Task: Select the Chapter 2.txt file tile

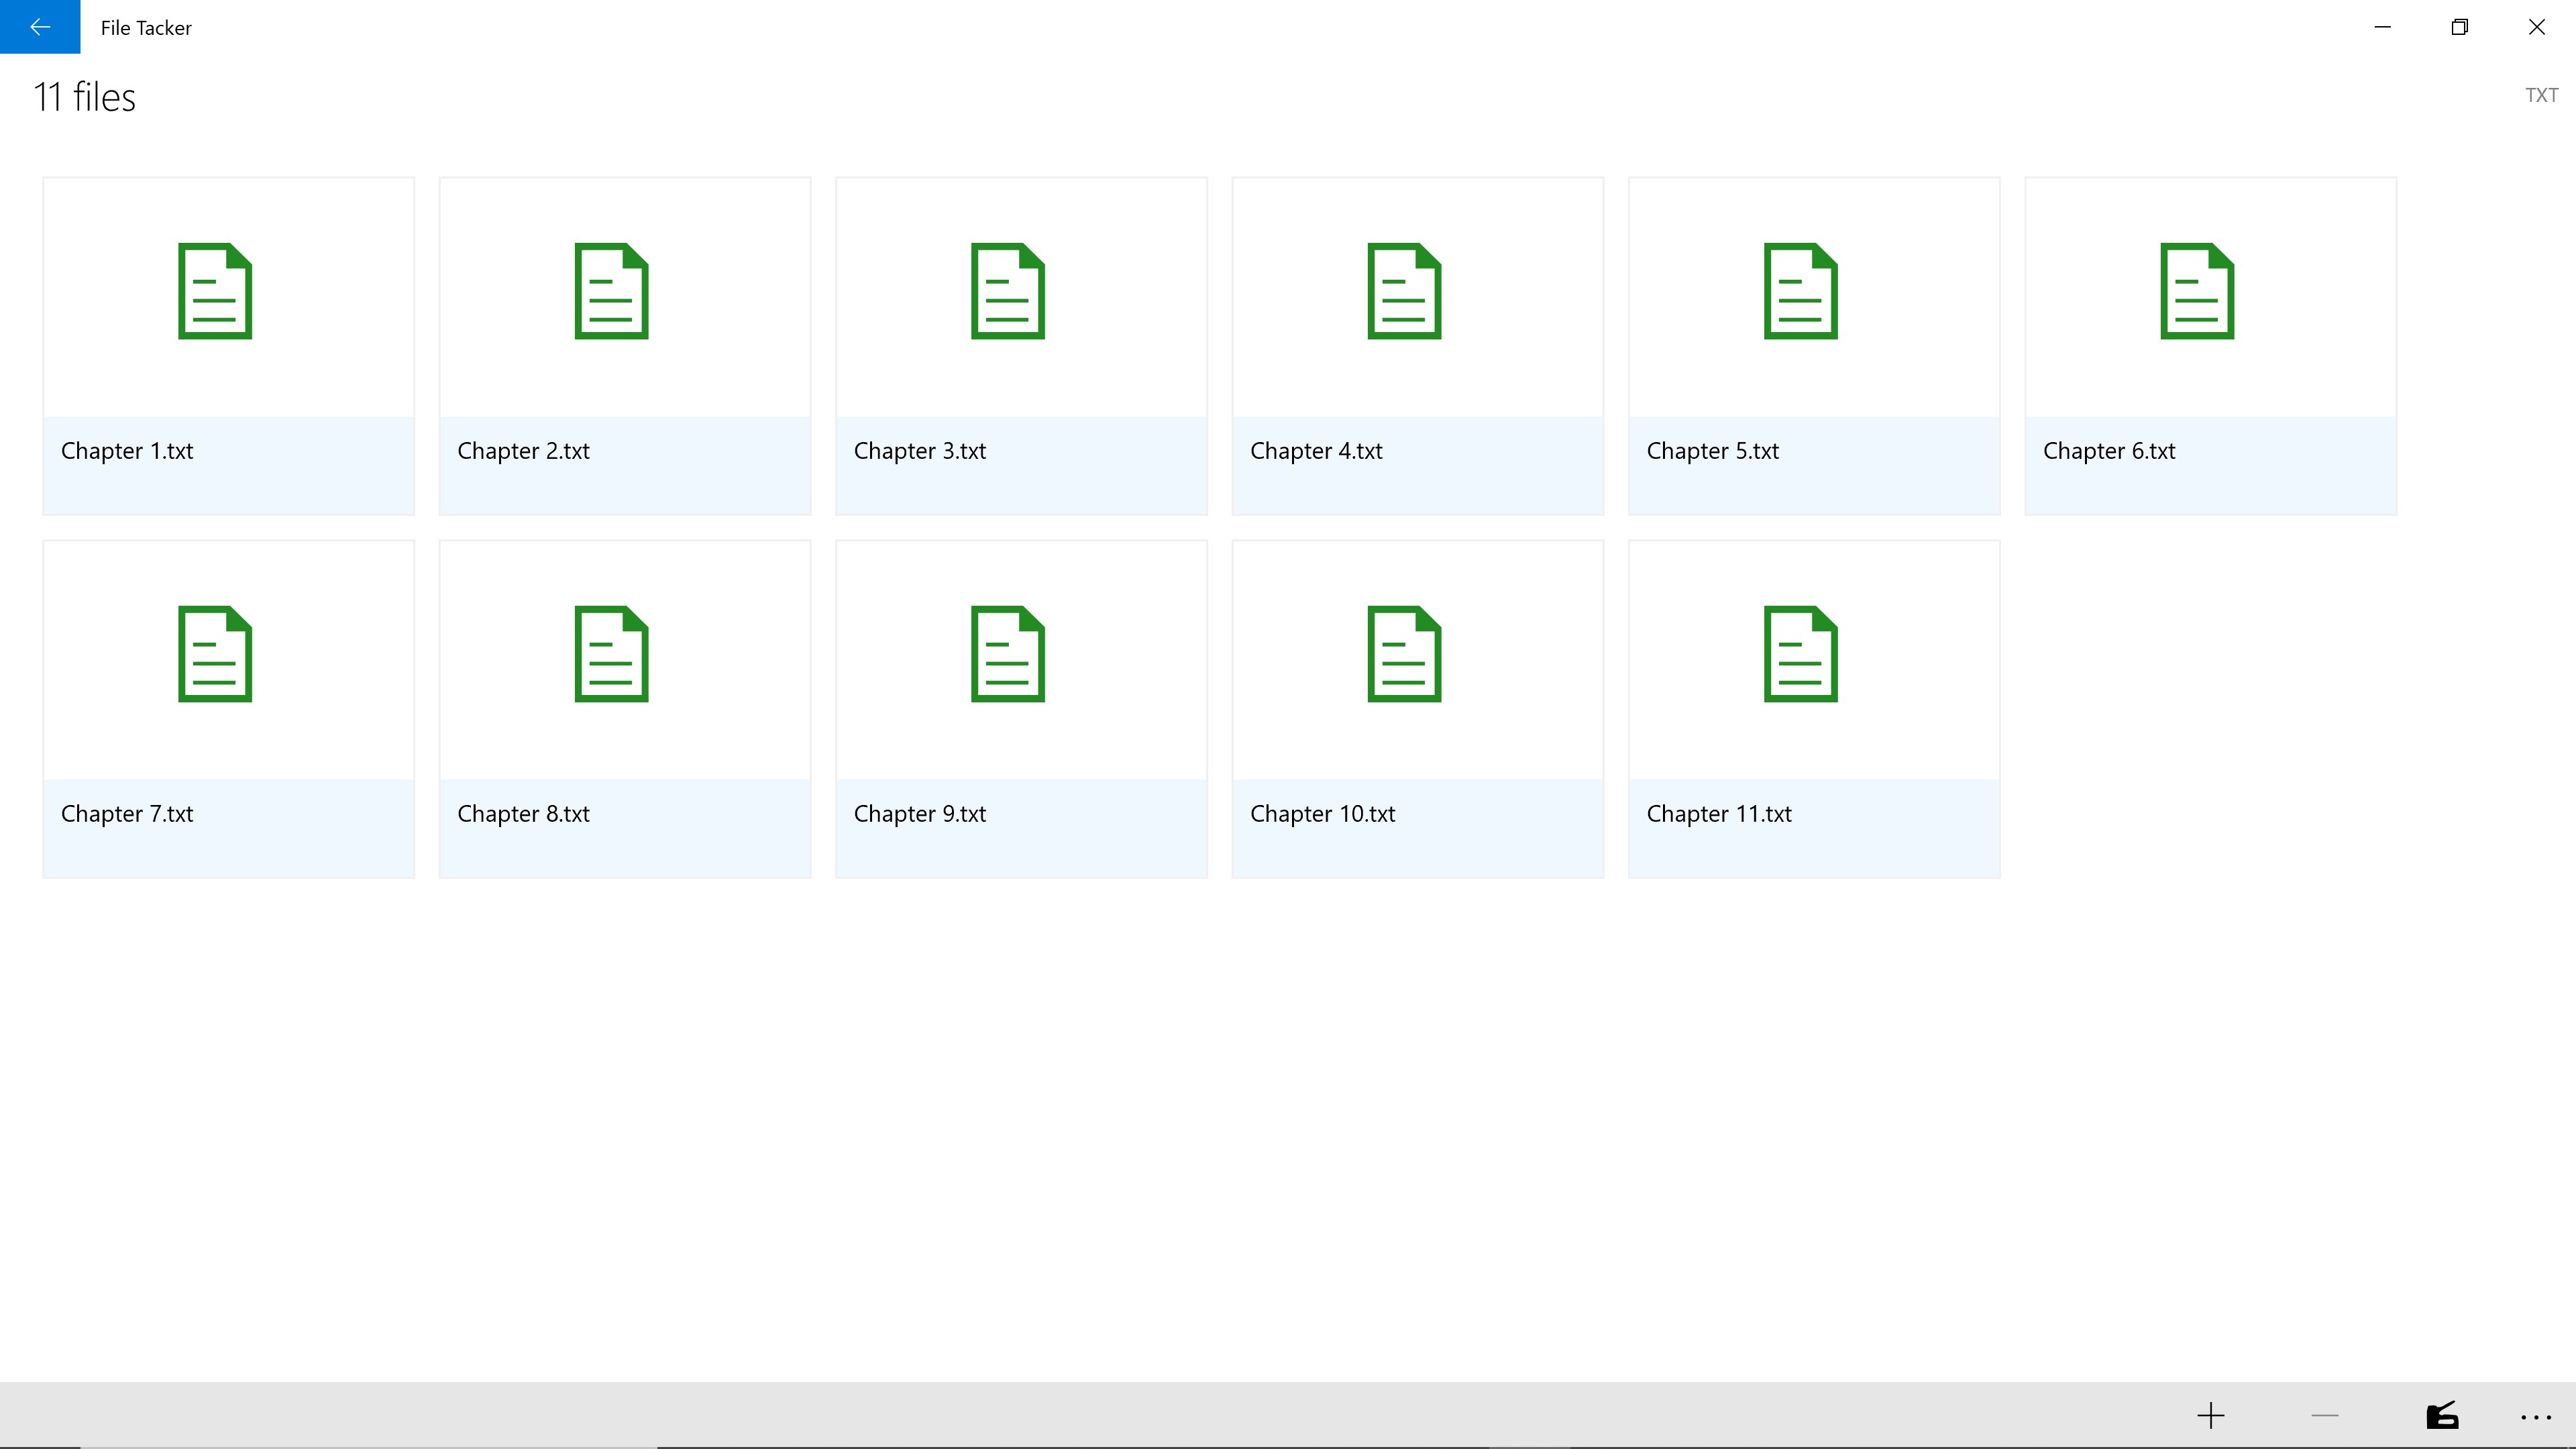Action: pos(625,346)
